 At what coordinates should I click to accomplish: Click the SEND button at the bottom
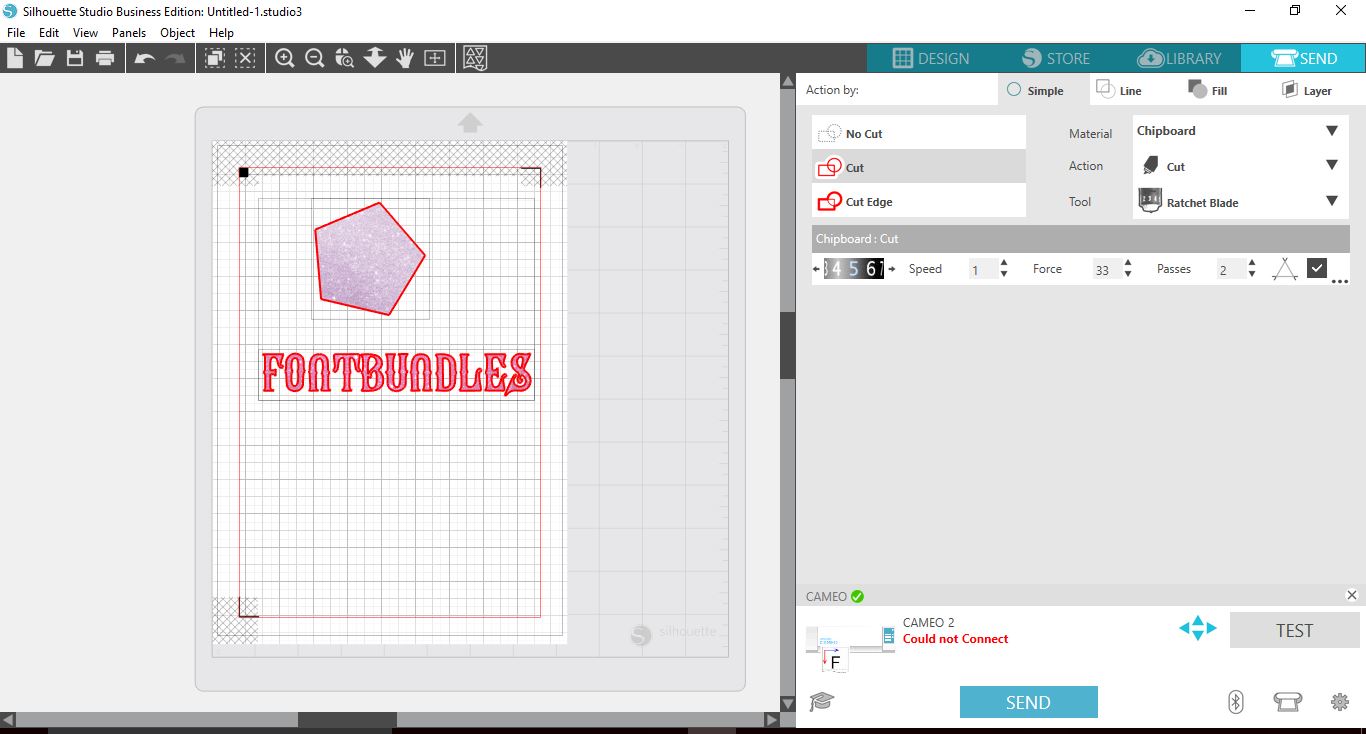point(1028,702)
